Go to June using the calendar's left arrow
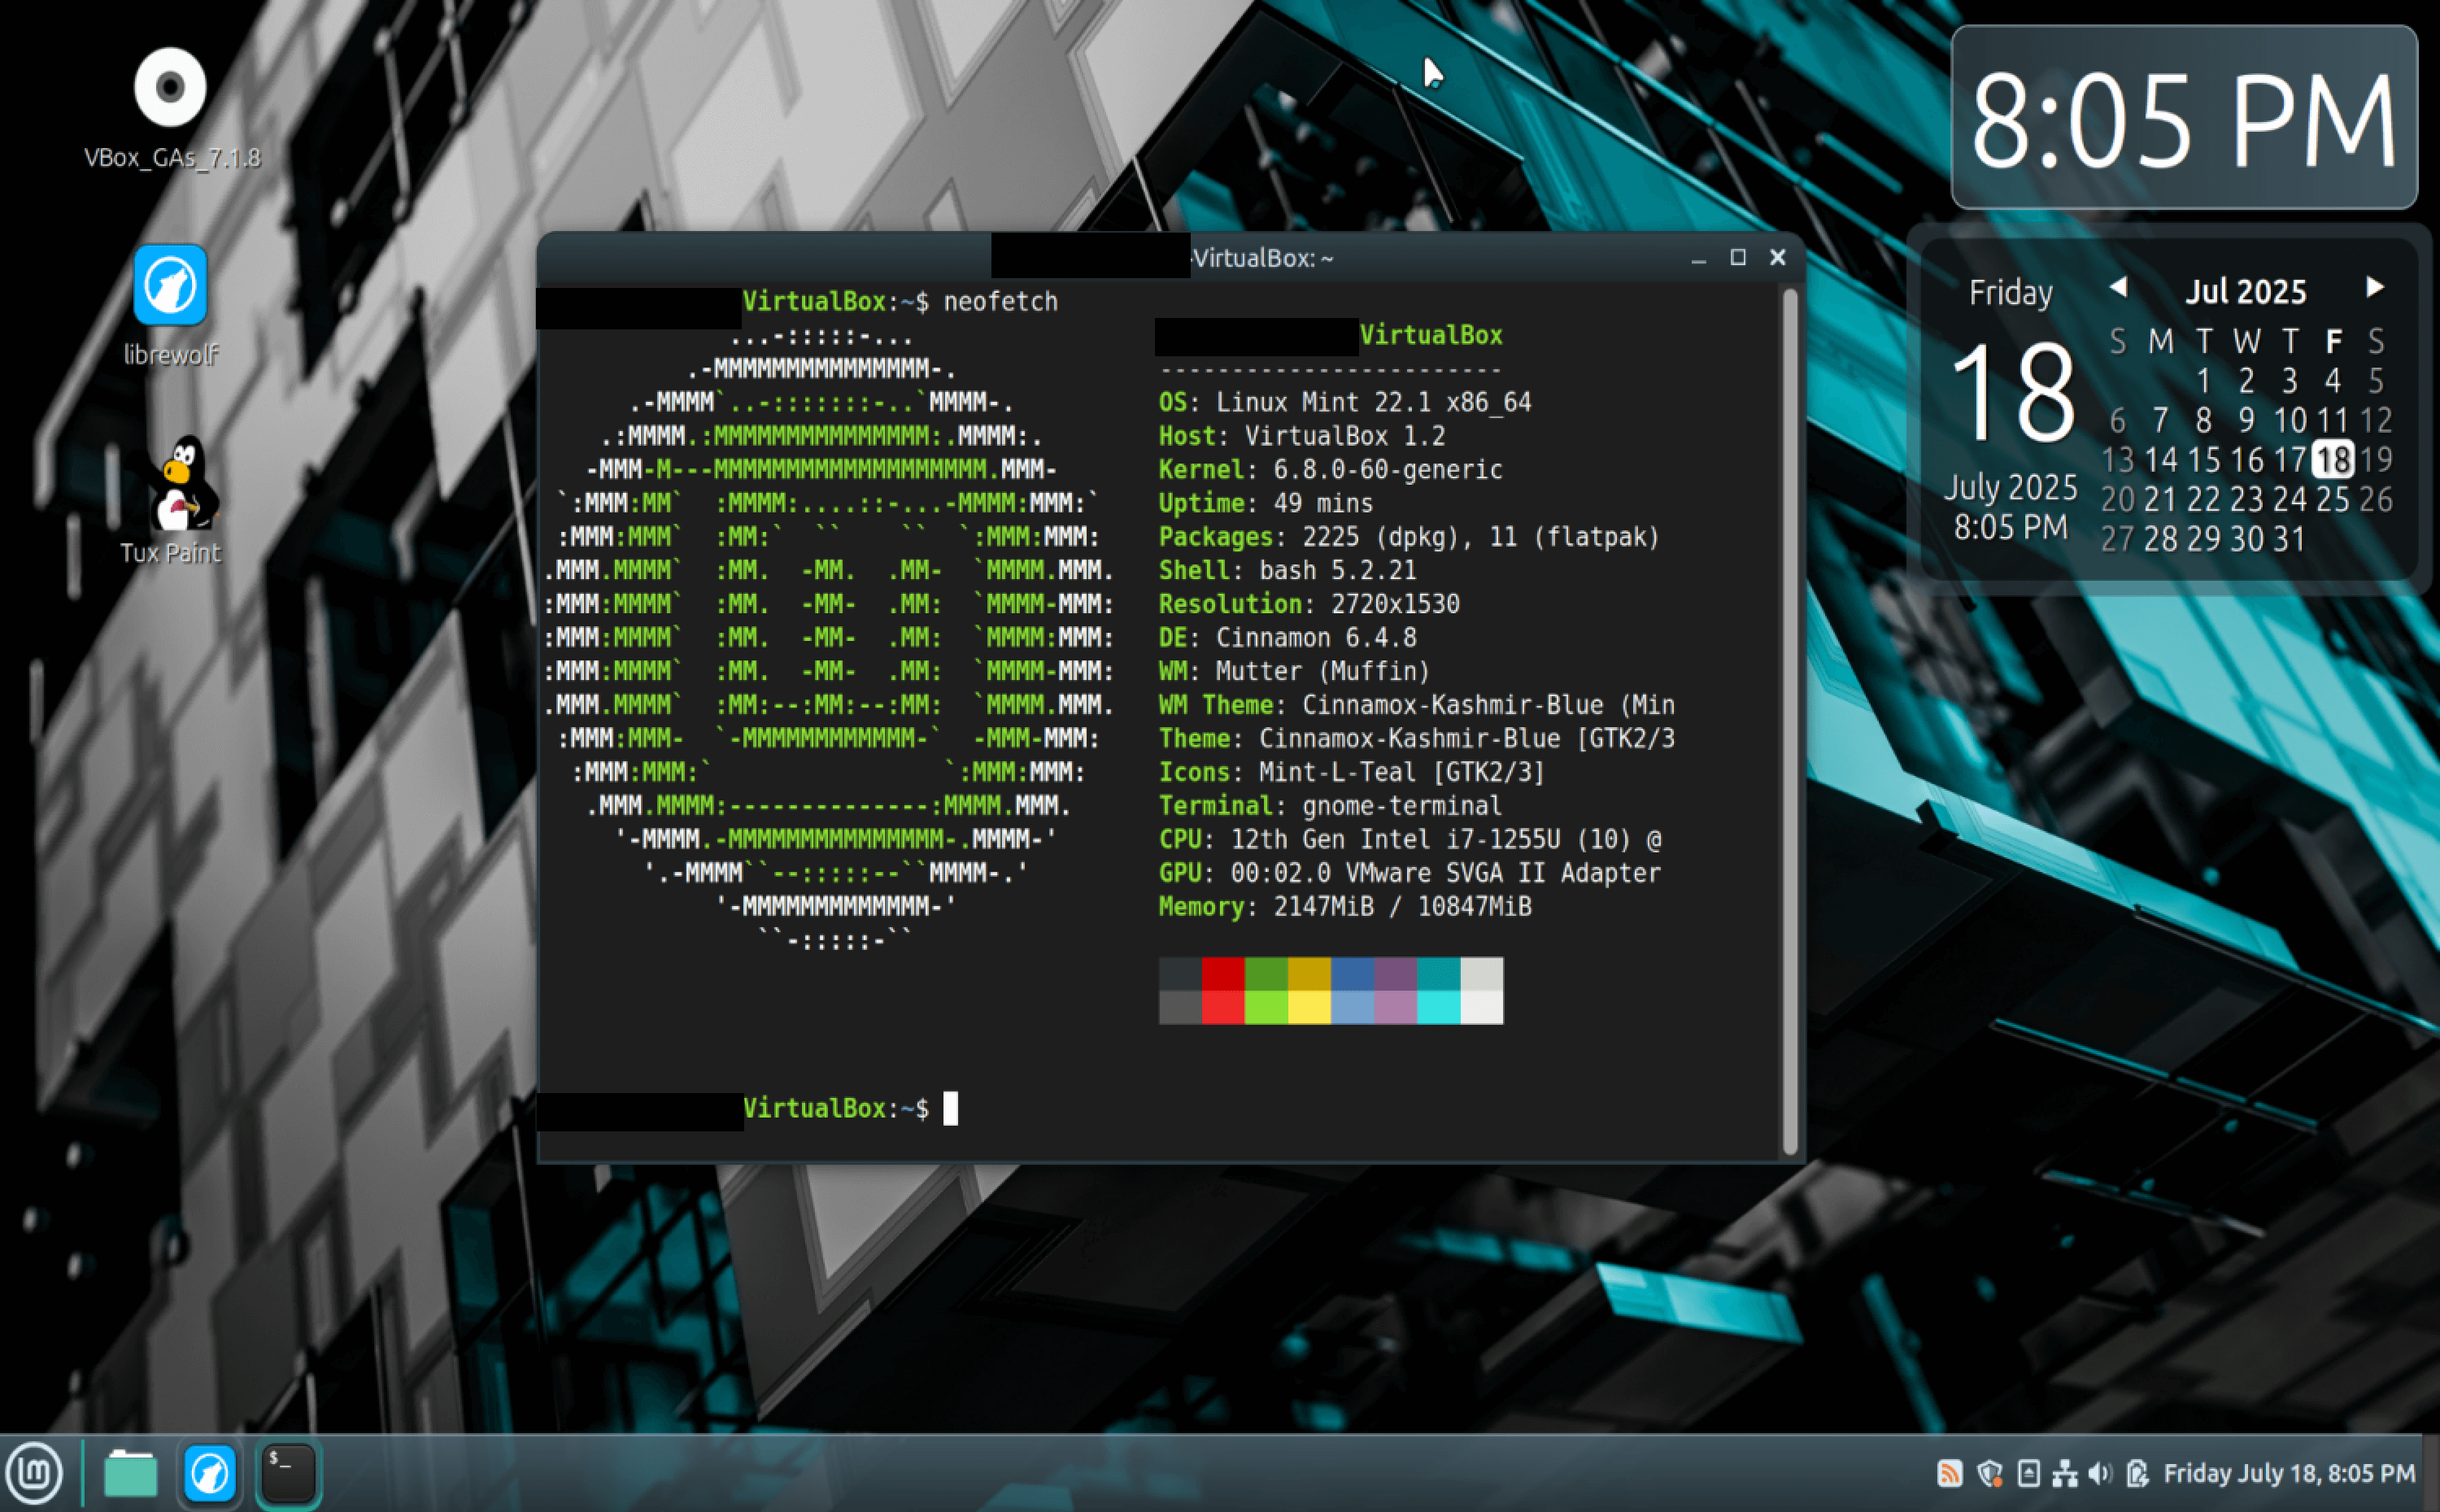Screen dimensions: 2440x1512 2119,288
